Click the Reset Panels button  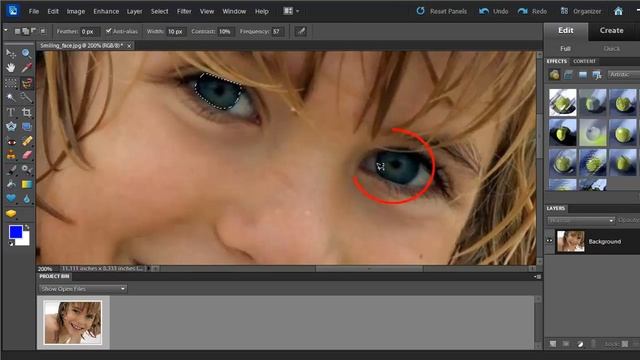pos(442,11)
